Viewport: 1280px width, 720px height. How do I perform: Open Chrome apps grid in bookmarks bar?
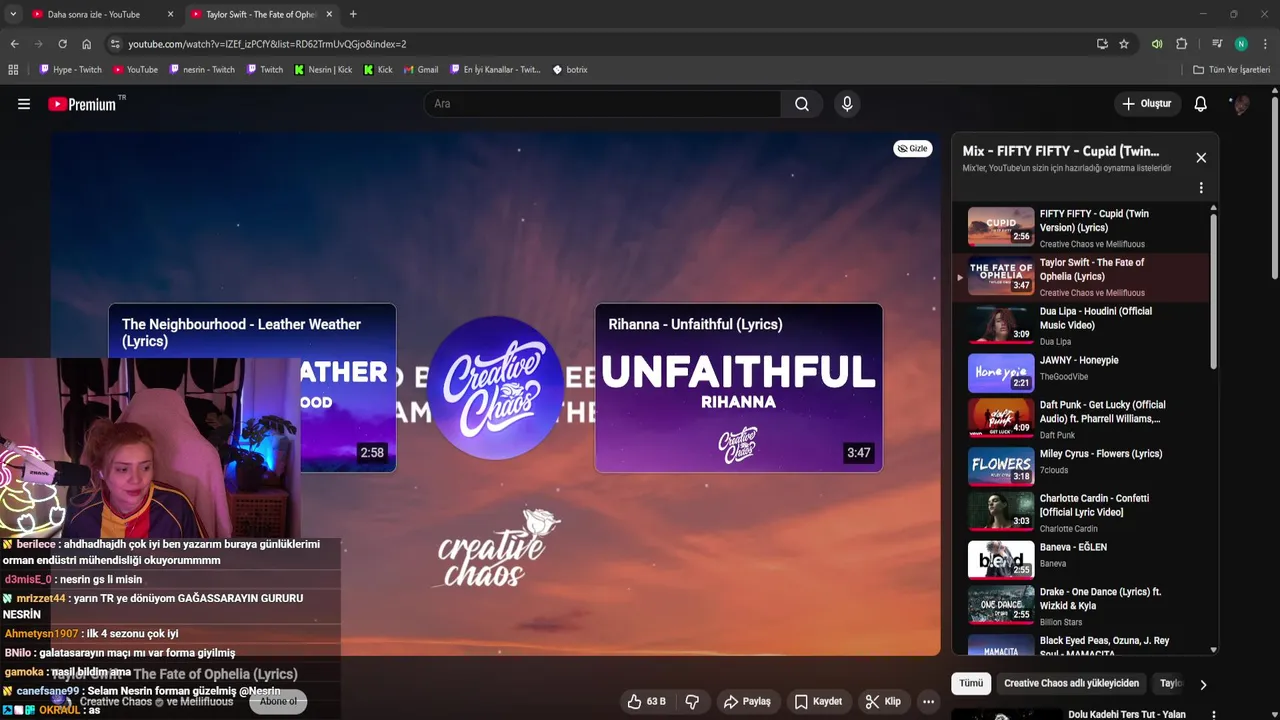click(x=13, y=70)
